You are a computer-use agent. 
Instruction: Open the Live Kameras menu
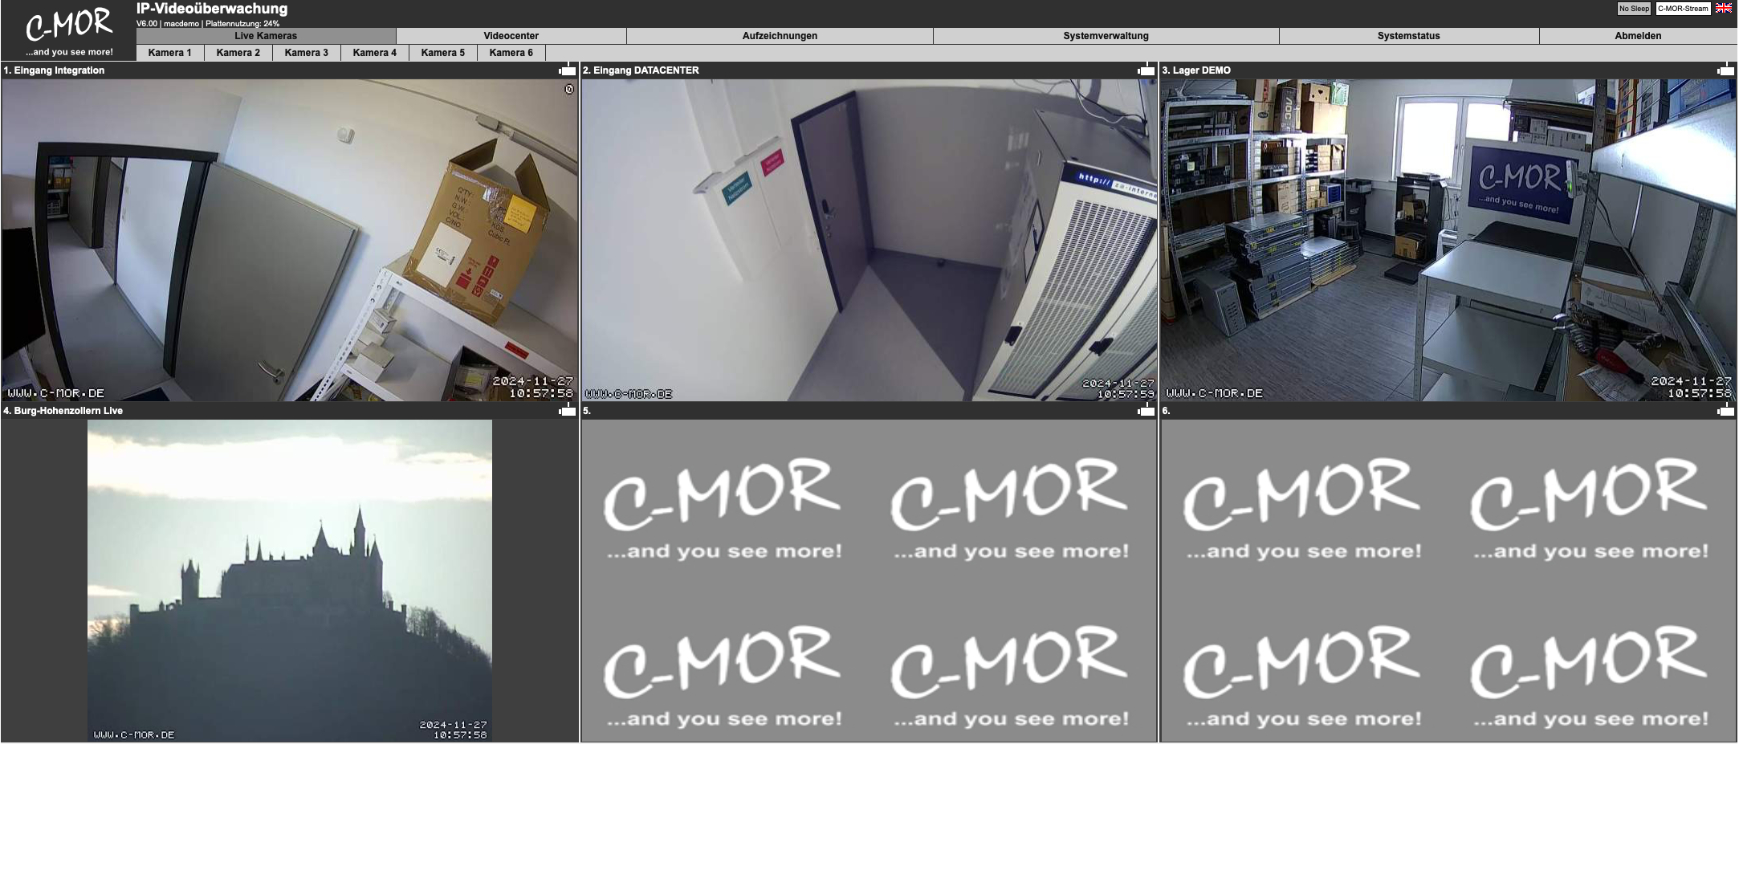[266, 36]
